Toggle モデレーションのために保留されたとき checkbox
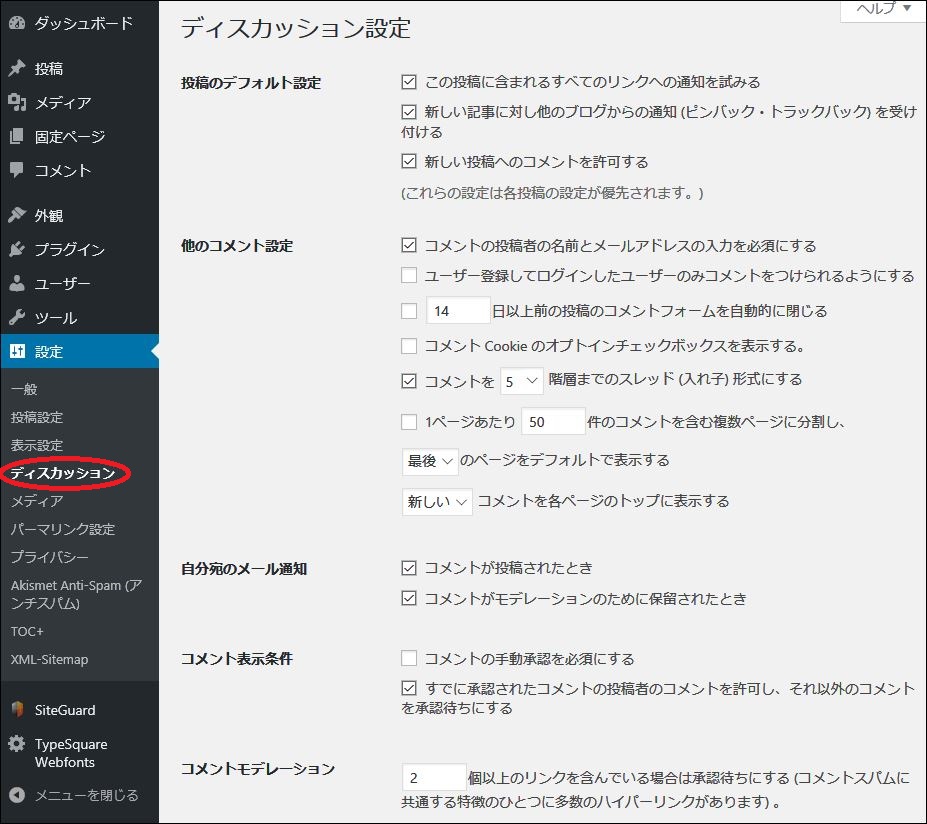This screenshot has width=927, height=824. 409,598
